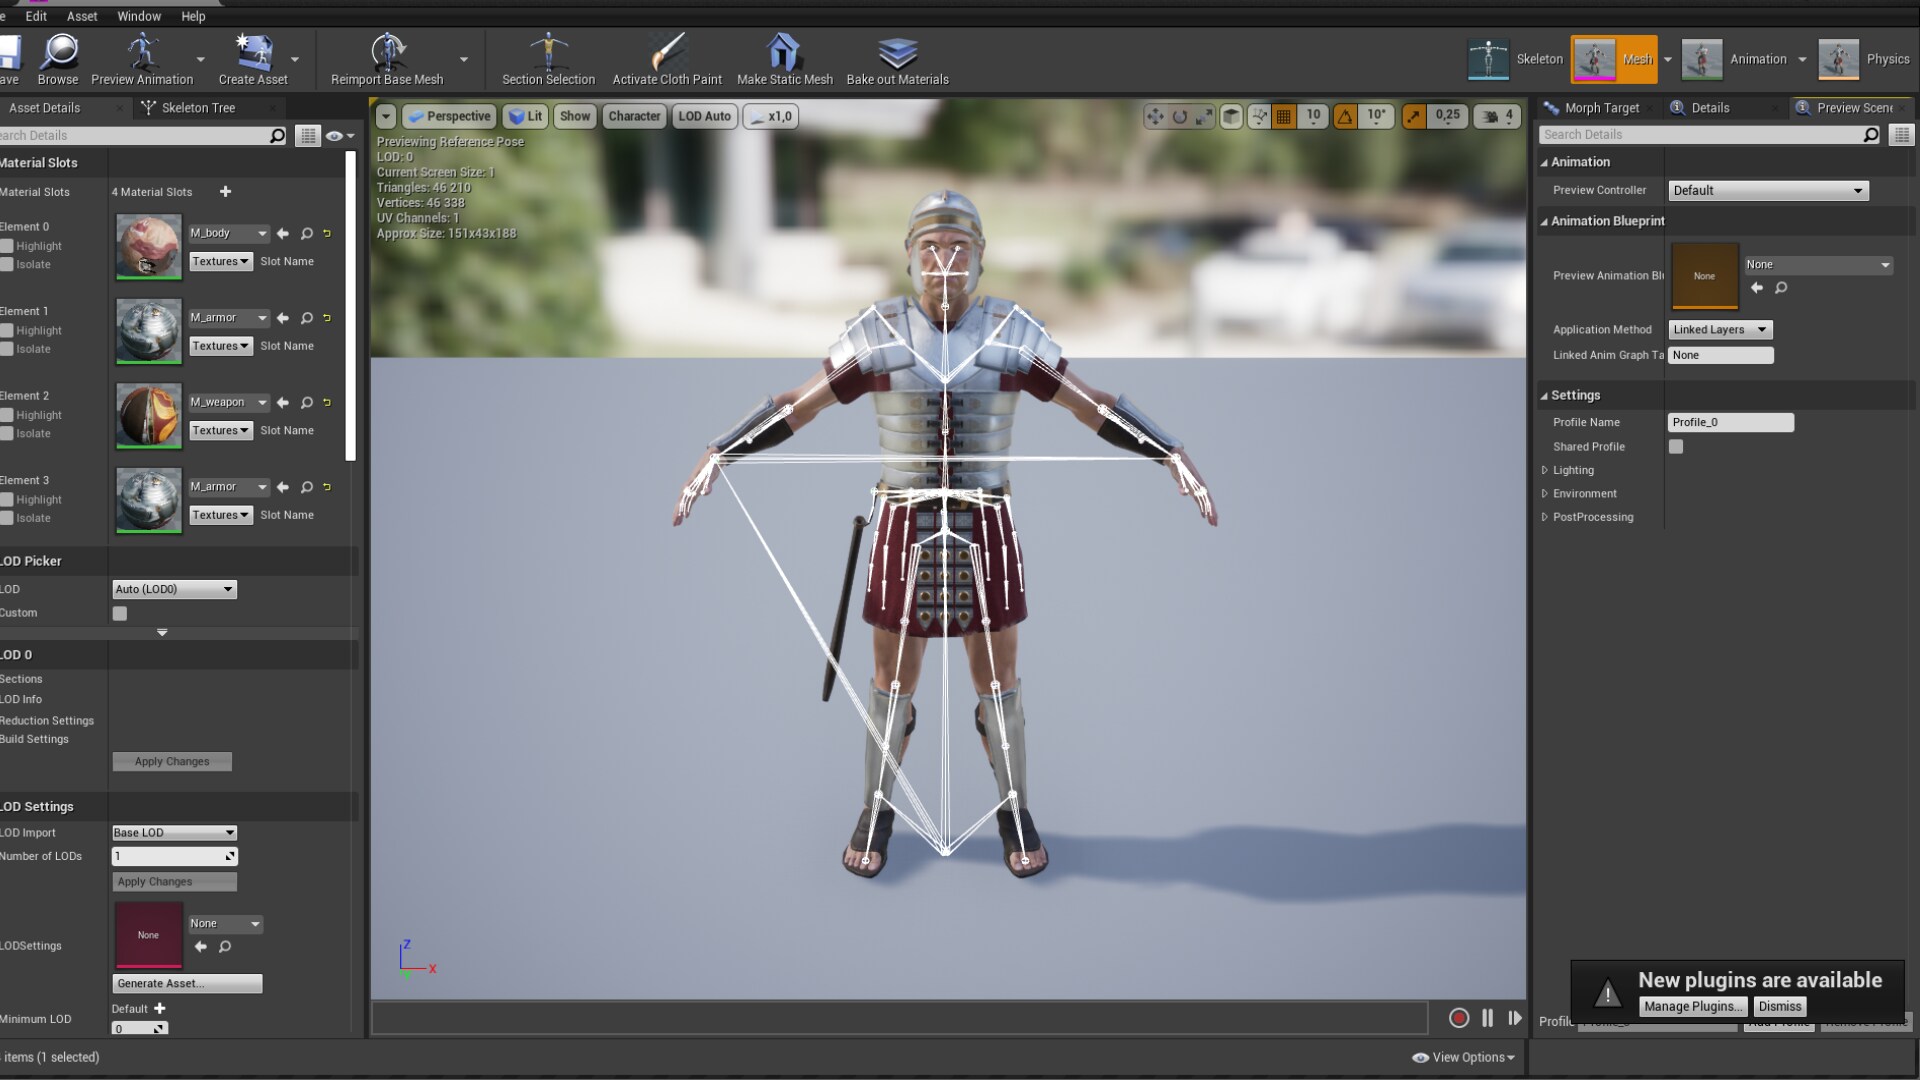The height and width of the screenshot is (1080, 1920).
Task: Start Preview Animation from the toolbar
Action: 145,58
